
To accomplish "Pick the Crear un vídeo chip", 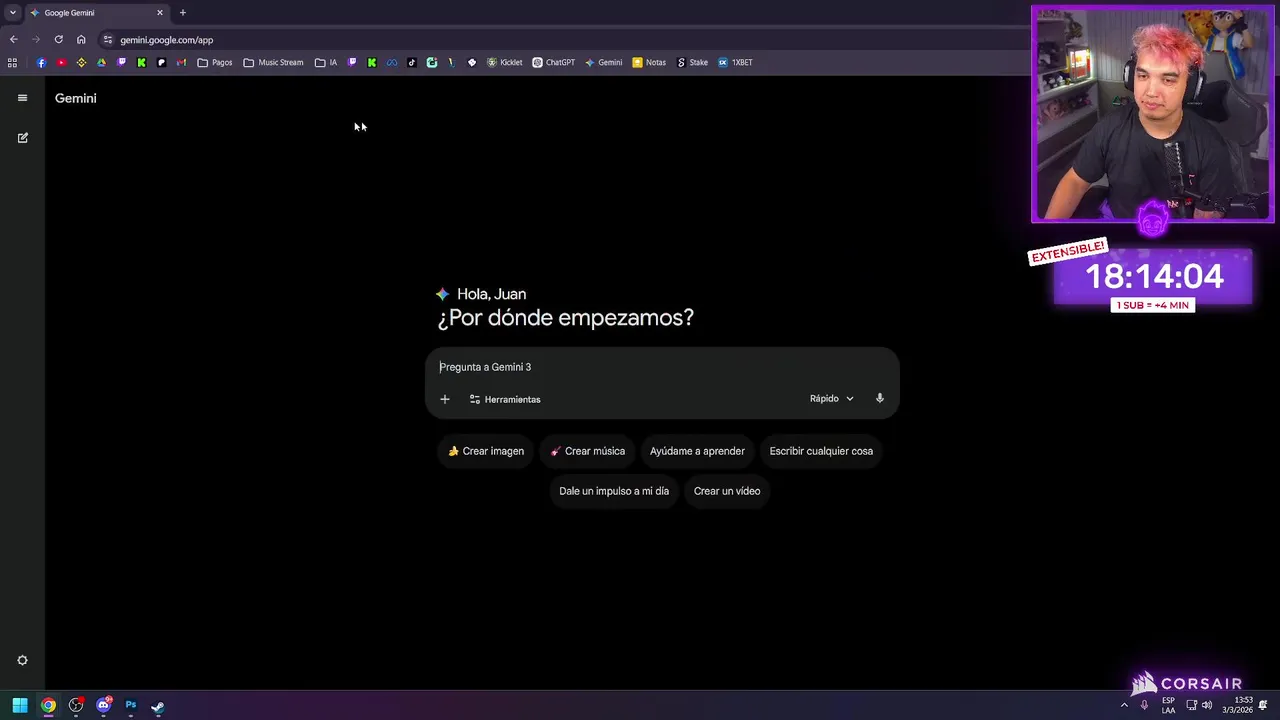I will [x=727, y=491].
